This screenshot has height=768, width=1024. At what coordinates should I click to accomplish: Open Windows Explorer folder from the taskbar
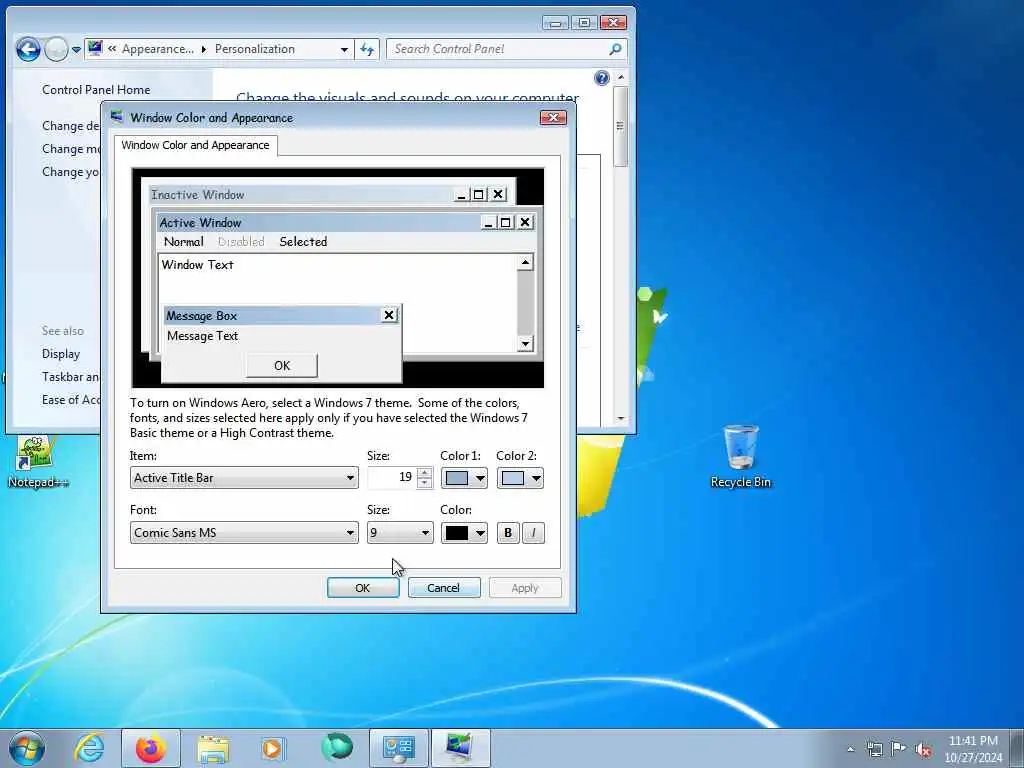click(213, 748)
